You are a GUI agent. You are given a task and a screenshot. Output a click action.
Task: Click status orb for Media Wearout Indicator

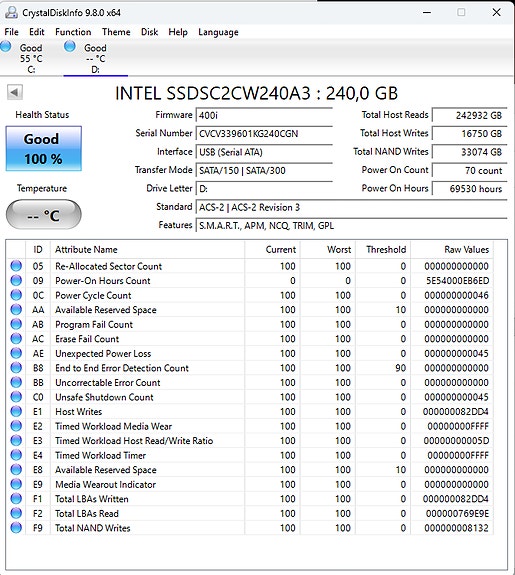16,484
